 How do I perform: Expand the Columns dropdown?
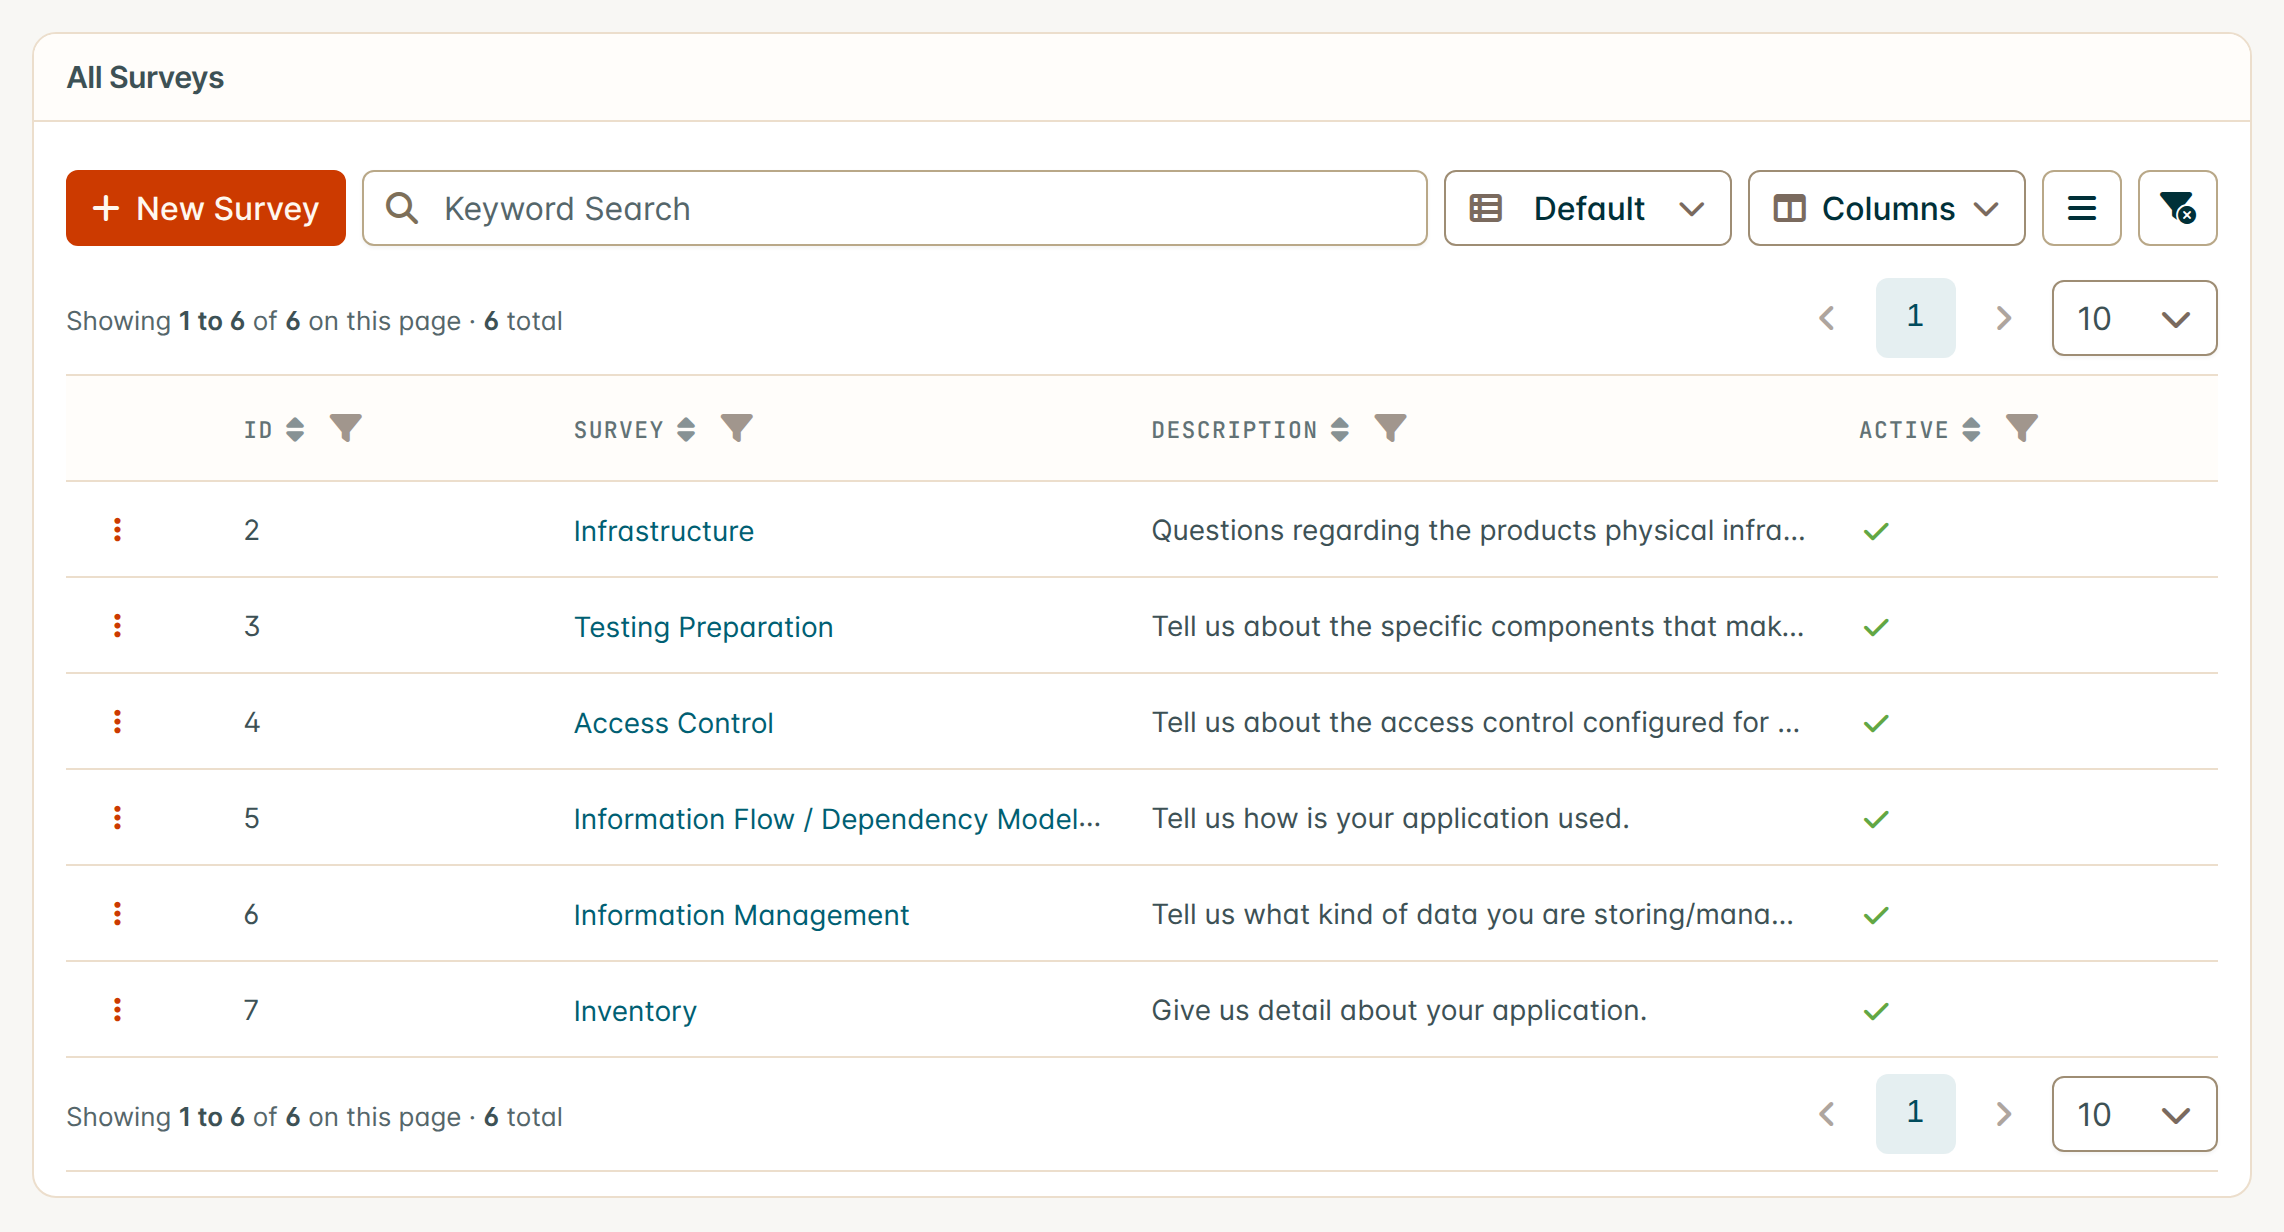coord(1886,208)
